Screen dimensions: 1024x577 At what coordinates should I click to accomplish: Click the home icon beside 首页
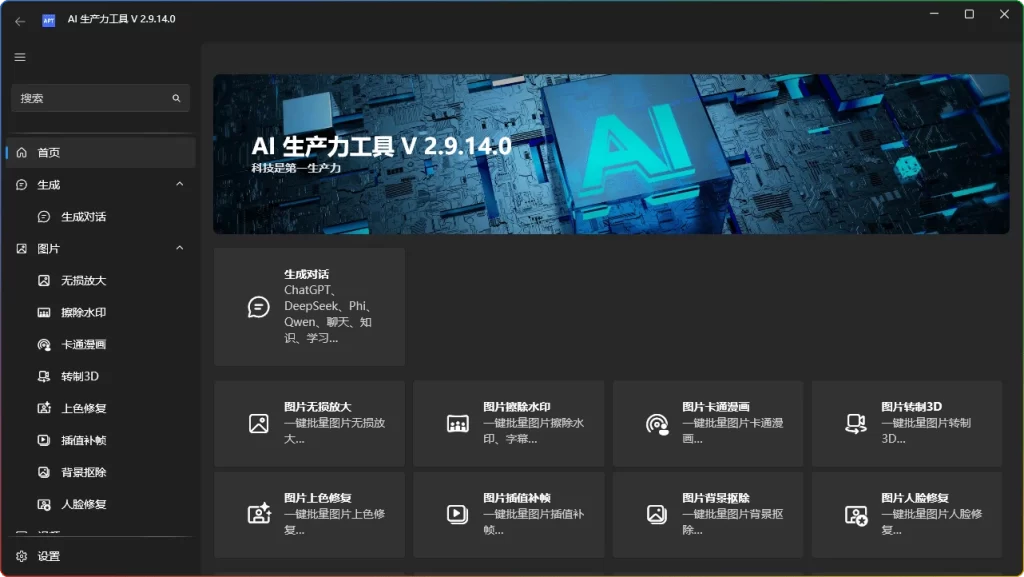[22, 152]
